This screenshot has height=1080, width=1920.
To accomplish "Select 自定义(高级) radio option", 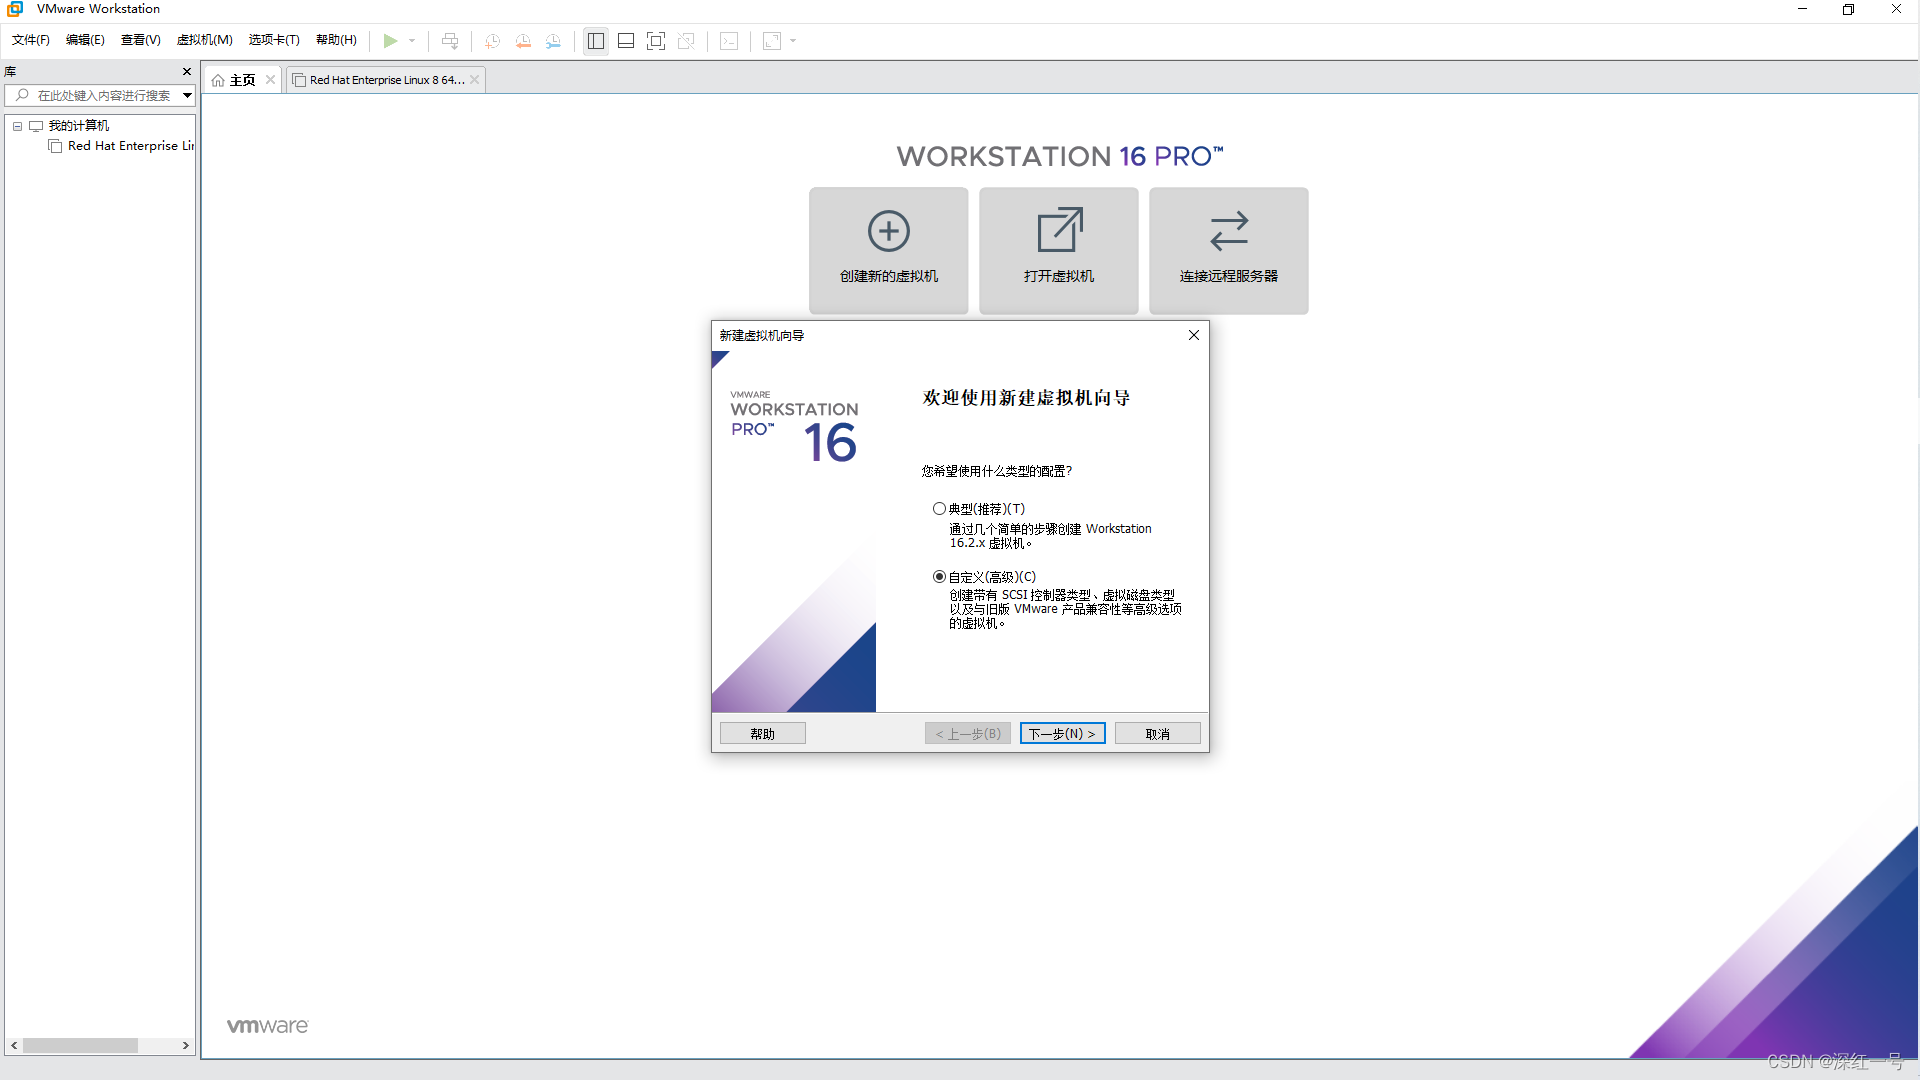I will pyautogui.click(x=939, y=577).
